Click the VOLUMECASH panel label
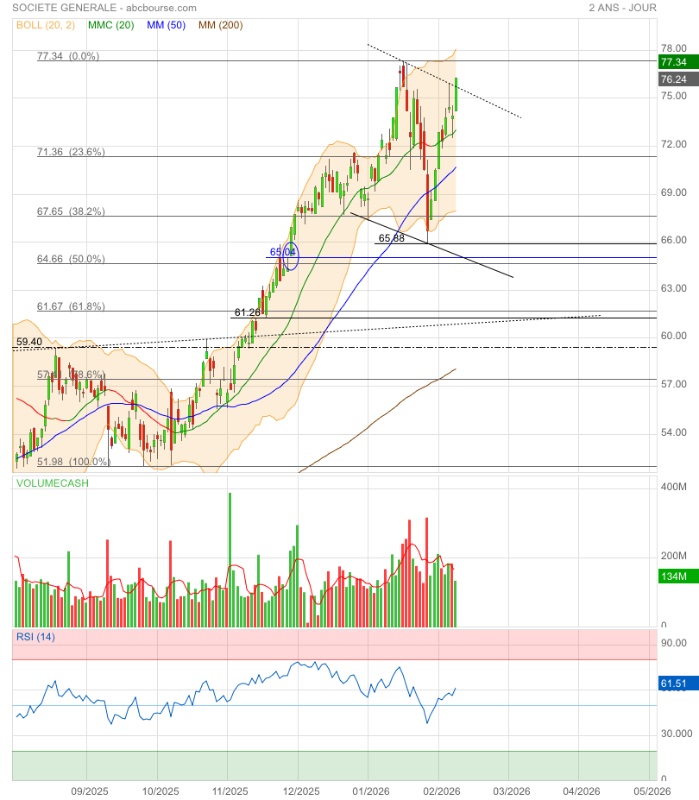 coord(52,483)
